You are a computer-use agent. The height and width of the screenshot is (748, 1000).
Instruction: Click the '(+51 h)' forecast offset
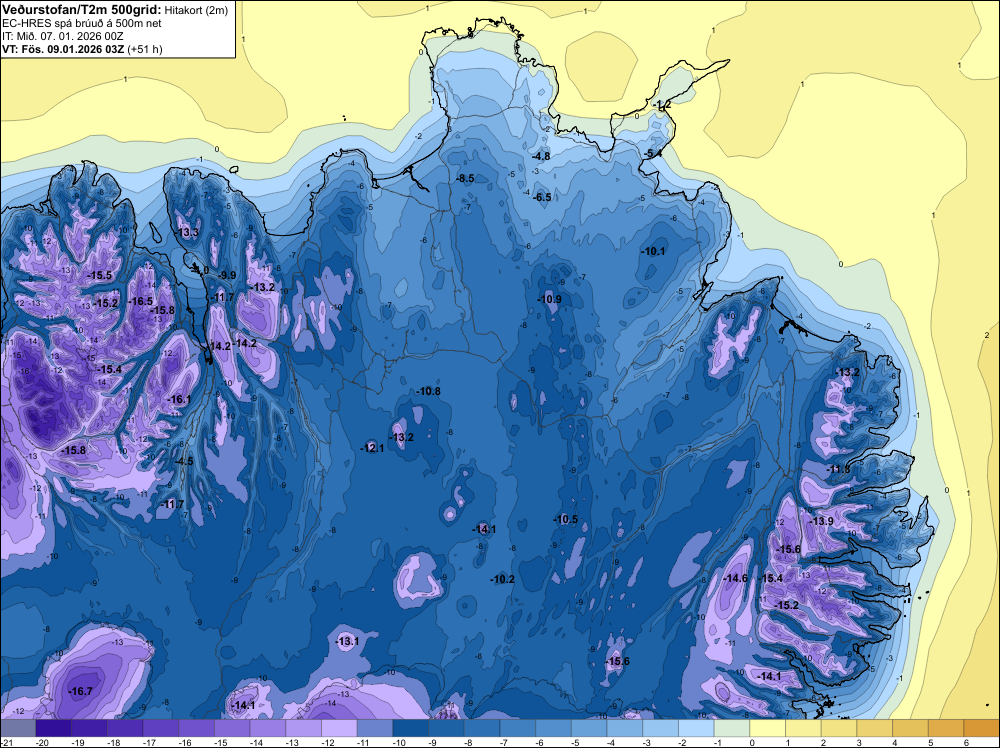click(x=145, y=49)
